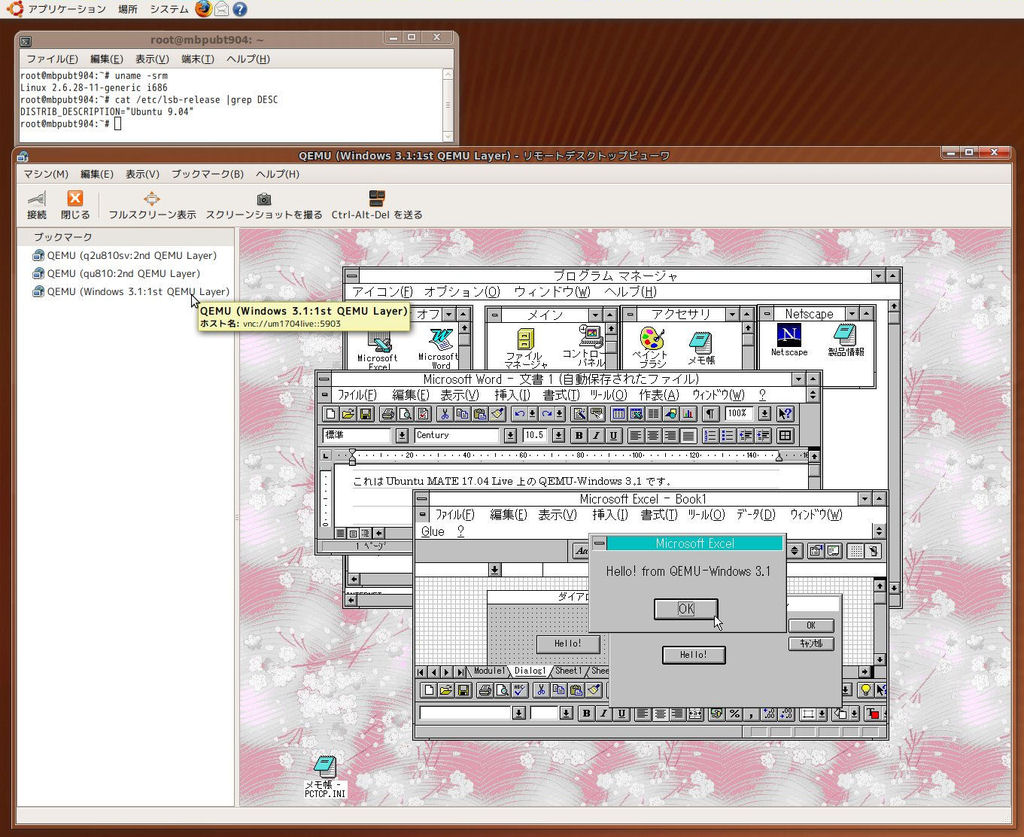Click Word context Help pointer icon
Screen dimensions: 1024x837
786,413
